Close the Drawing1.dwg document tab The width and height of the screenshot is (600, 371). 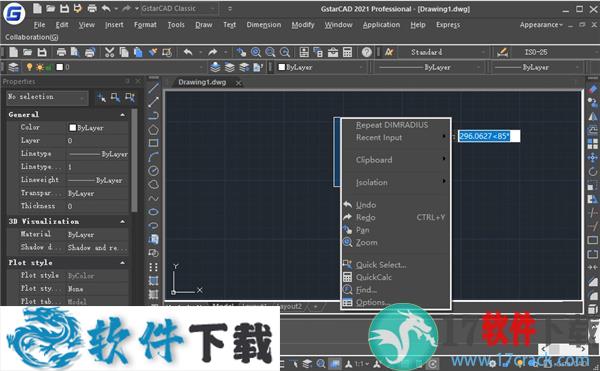pyautogui.click(x=238, y=83)
